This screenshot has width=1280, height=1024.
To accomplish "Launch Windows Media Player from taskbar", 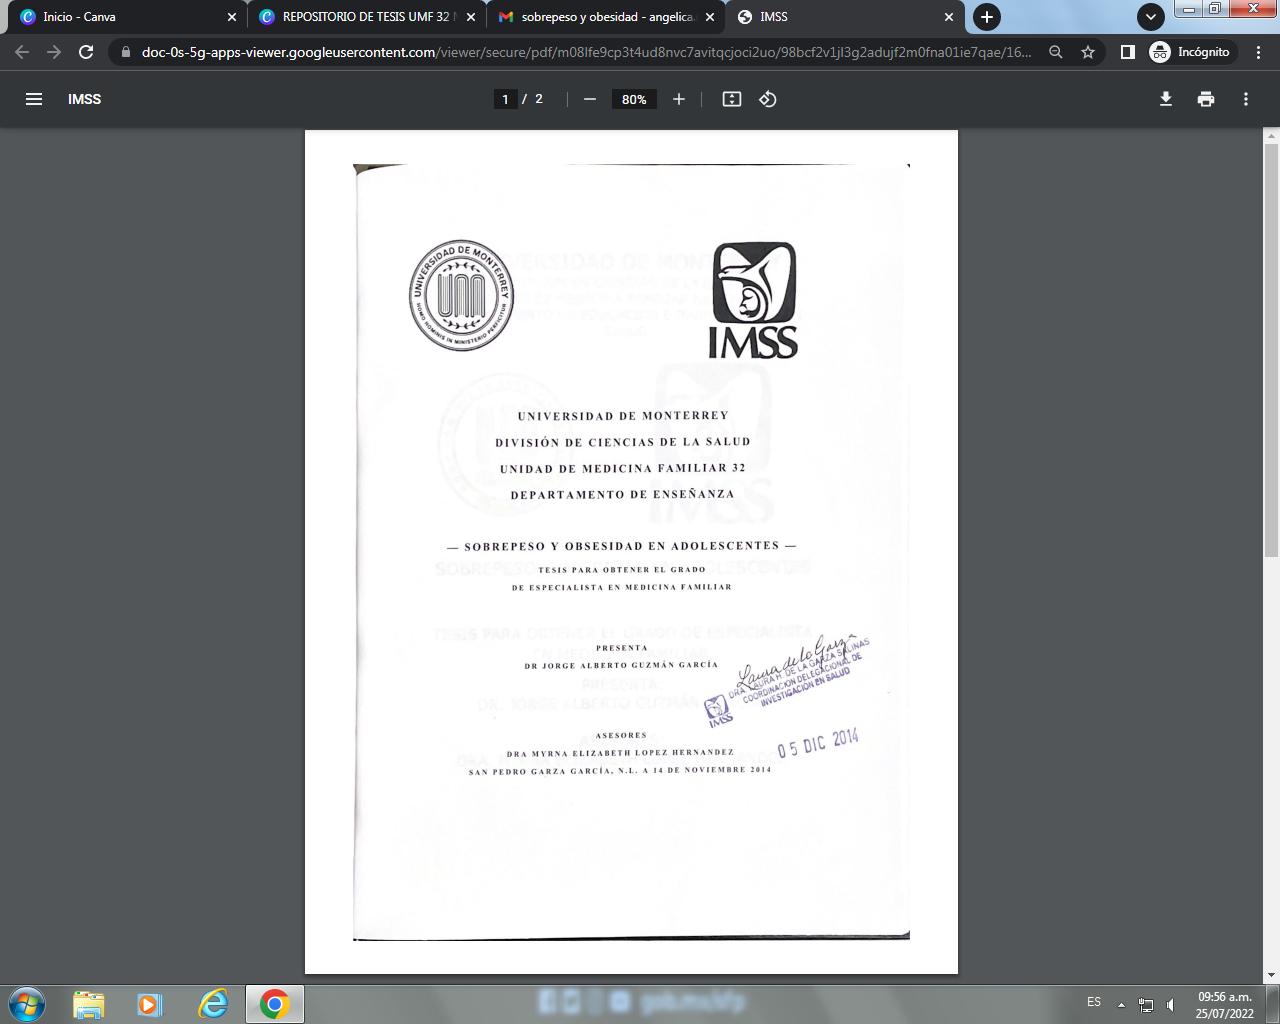I will (150, 1004).
